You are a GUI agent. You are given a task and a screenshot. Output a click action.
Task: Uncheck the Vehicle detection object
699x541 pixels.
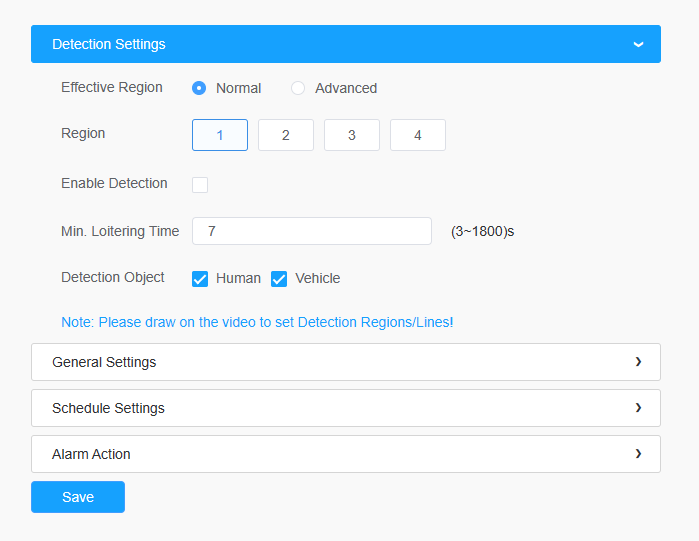pos(279,279)
